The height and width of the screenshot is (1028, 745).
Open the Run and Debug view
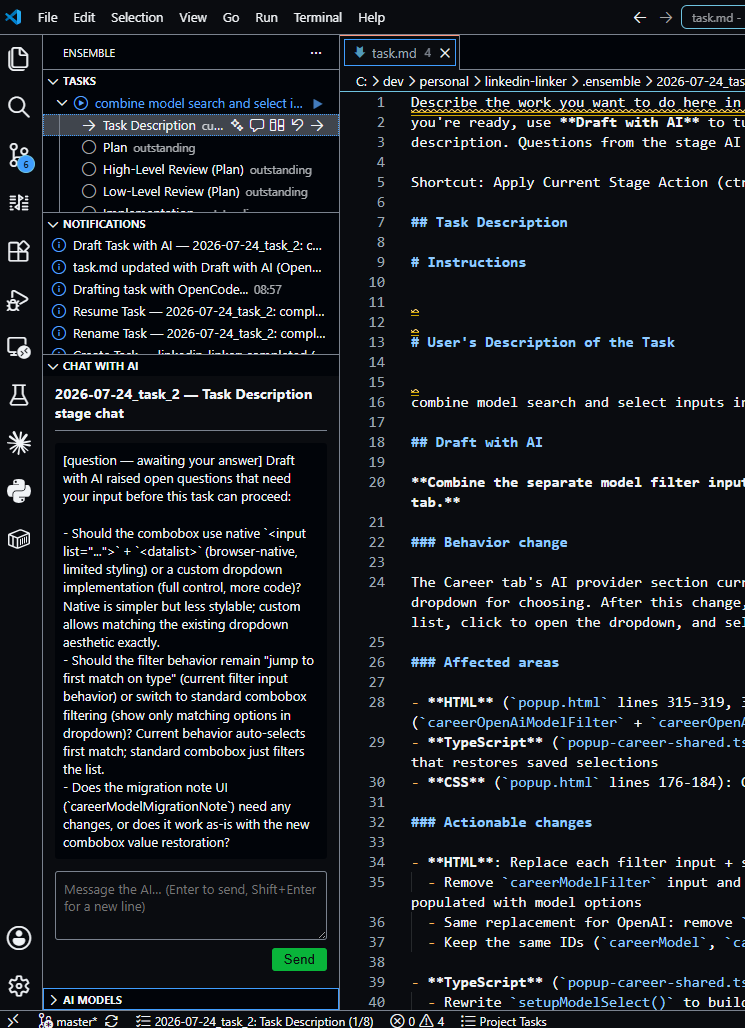18,300
